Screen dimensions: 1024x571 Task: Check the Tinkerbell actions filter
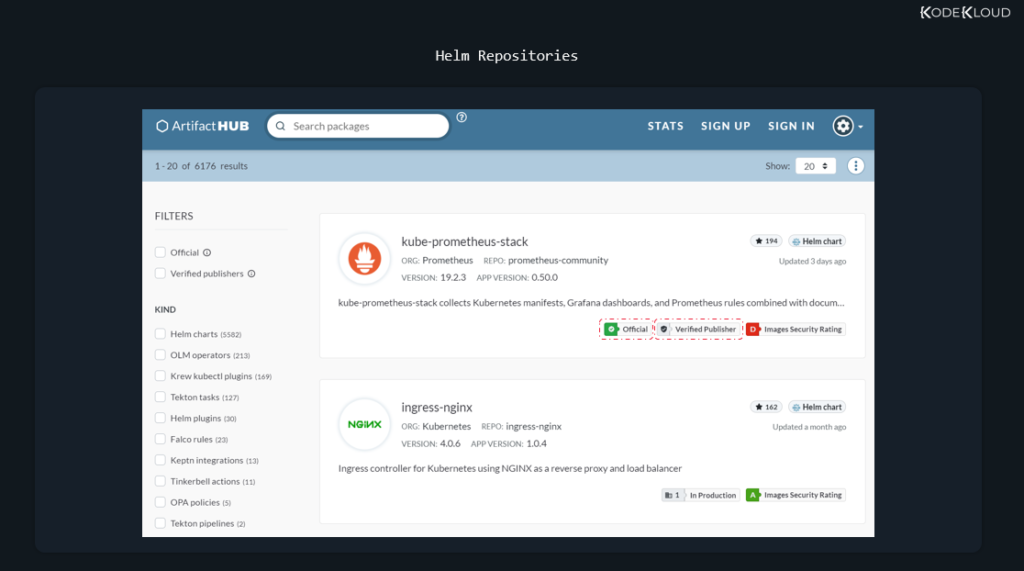[x=160, y=481]
